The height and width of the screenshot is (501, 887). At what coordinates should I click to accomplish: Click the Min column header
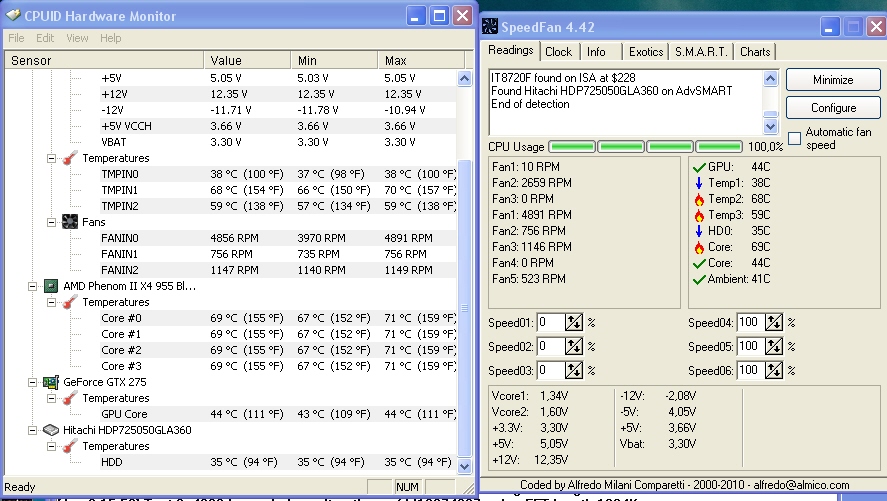point(334,60)
